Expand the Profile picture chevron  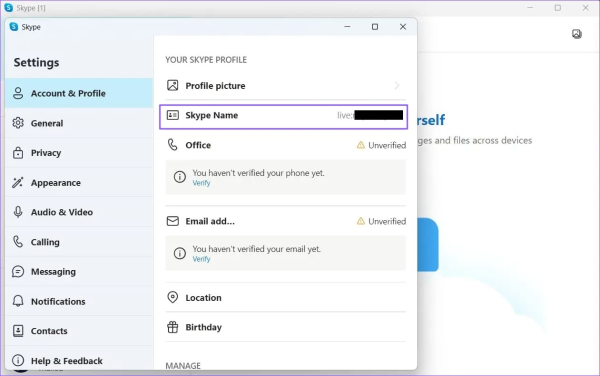pyautogui.click(x=397, y=85)
